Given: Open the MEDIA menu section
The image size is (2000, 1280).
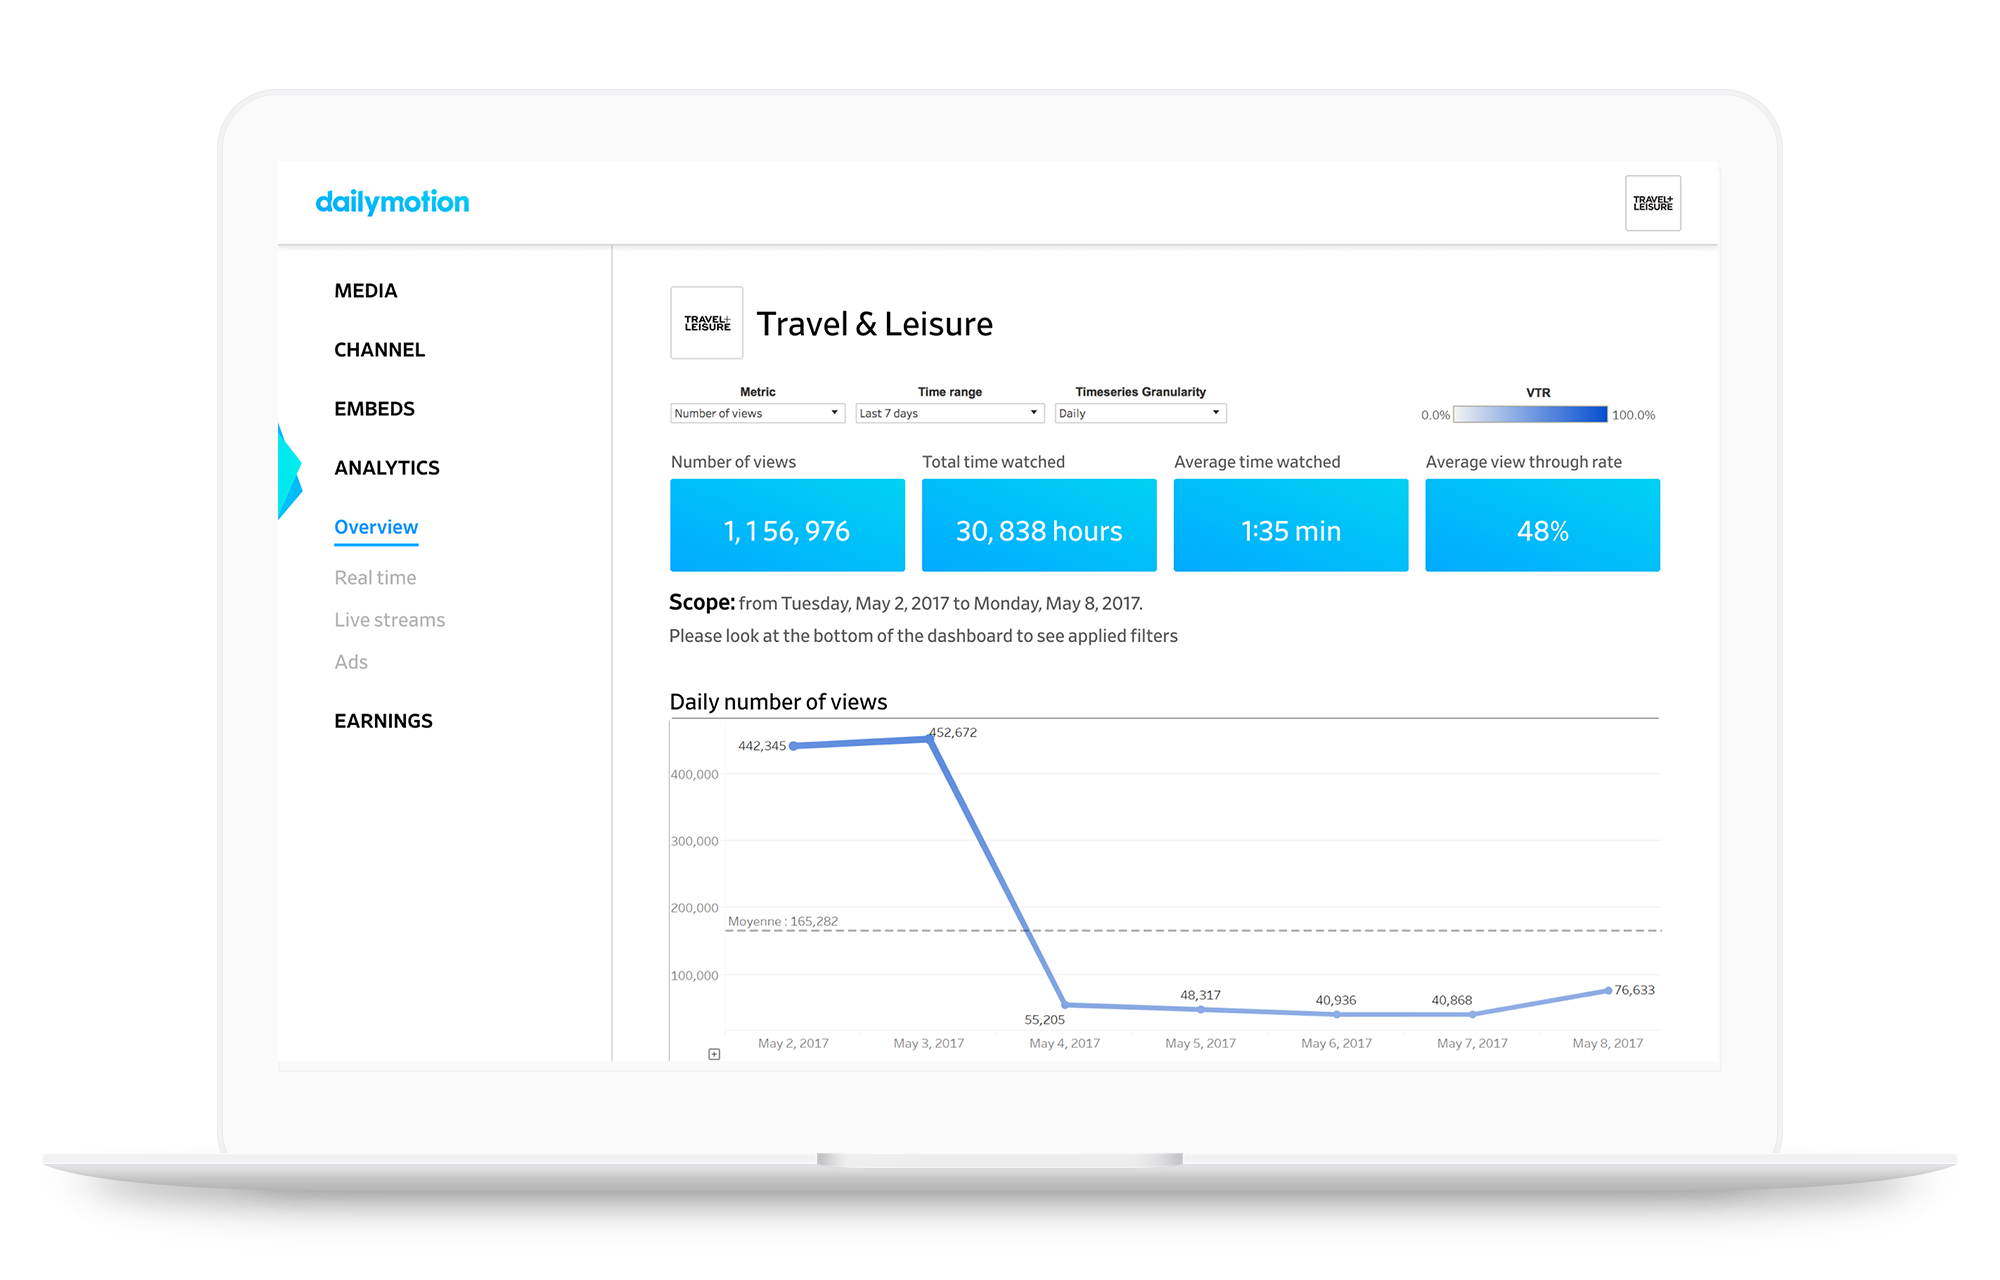Looking at the screenshot, I should point(365,291).
